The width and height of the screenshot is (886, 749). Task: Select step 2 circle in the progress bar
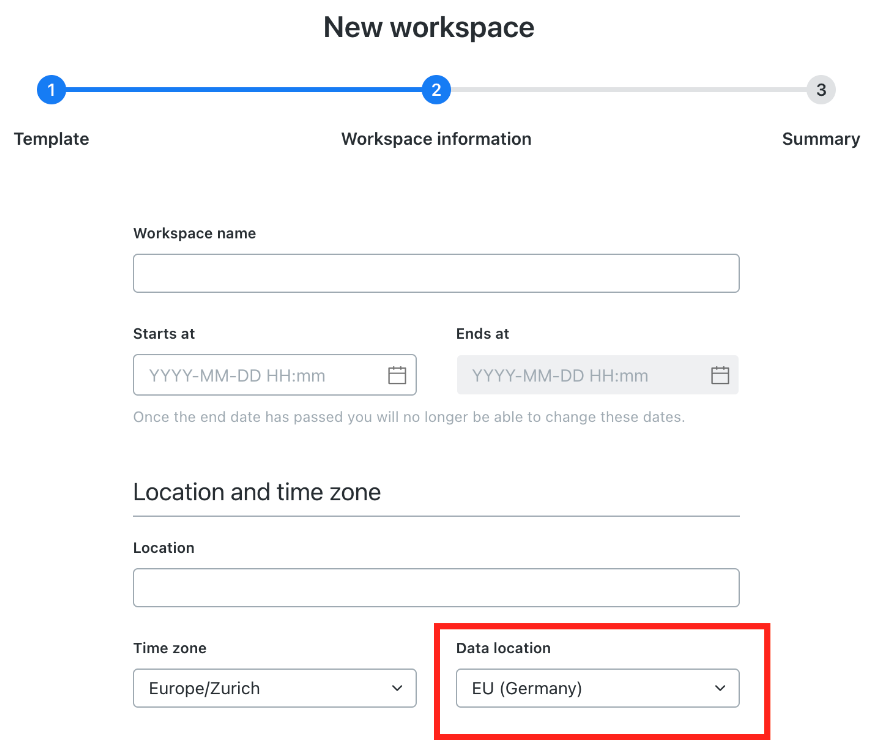436,90
